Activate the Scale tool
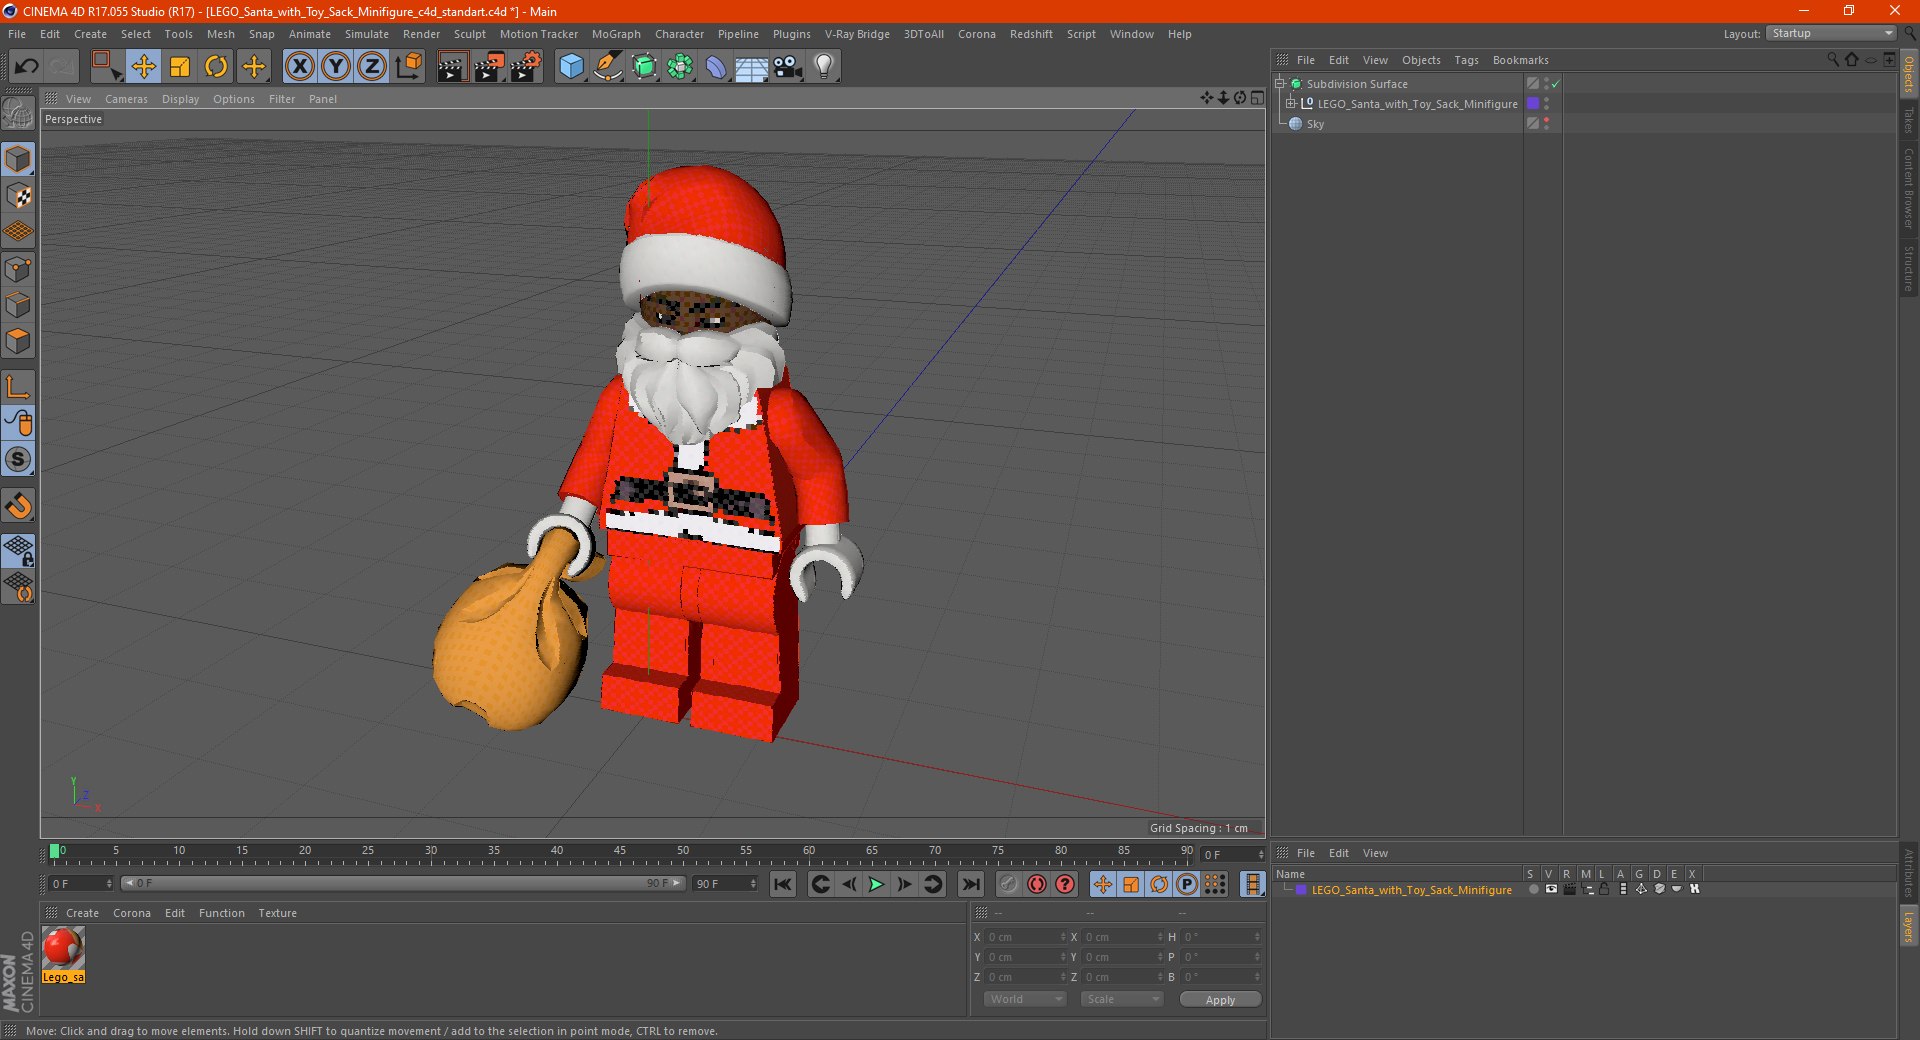1920x1040 pixels. 180,67
